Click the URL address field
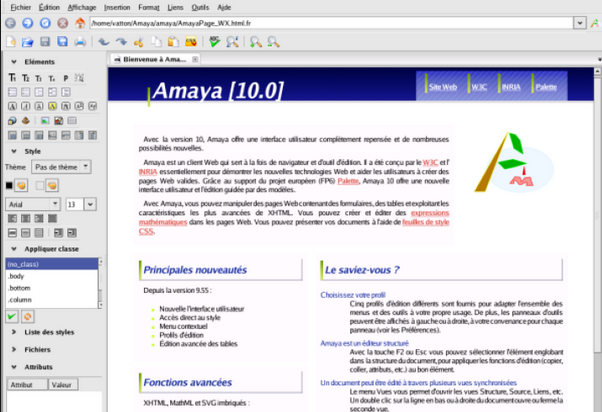Viewport: 602px width, 412px height. pyautogui.click(x=331, y=23)
